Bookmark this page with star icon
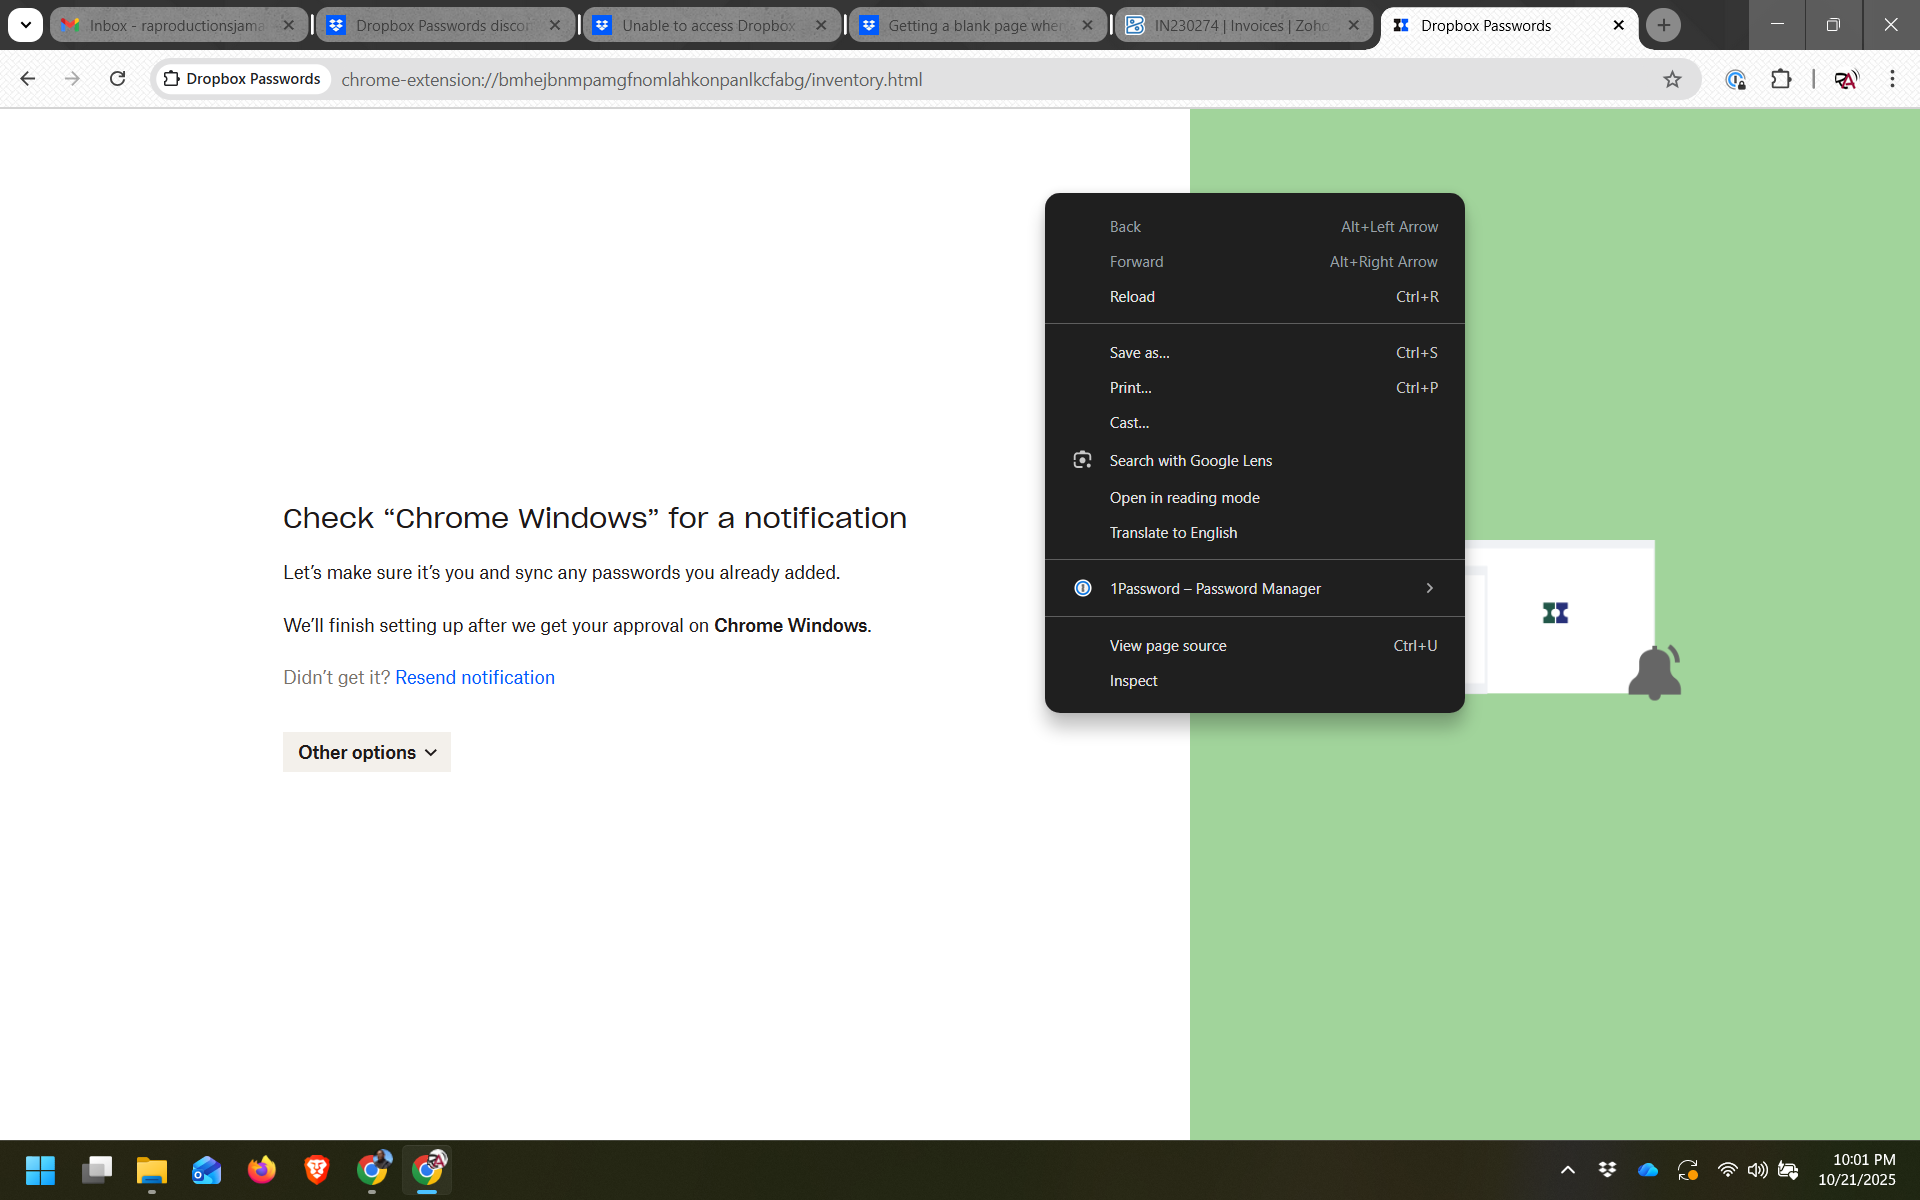Viewport: 1920px width, 1200px height. [x=1672, y=79]
